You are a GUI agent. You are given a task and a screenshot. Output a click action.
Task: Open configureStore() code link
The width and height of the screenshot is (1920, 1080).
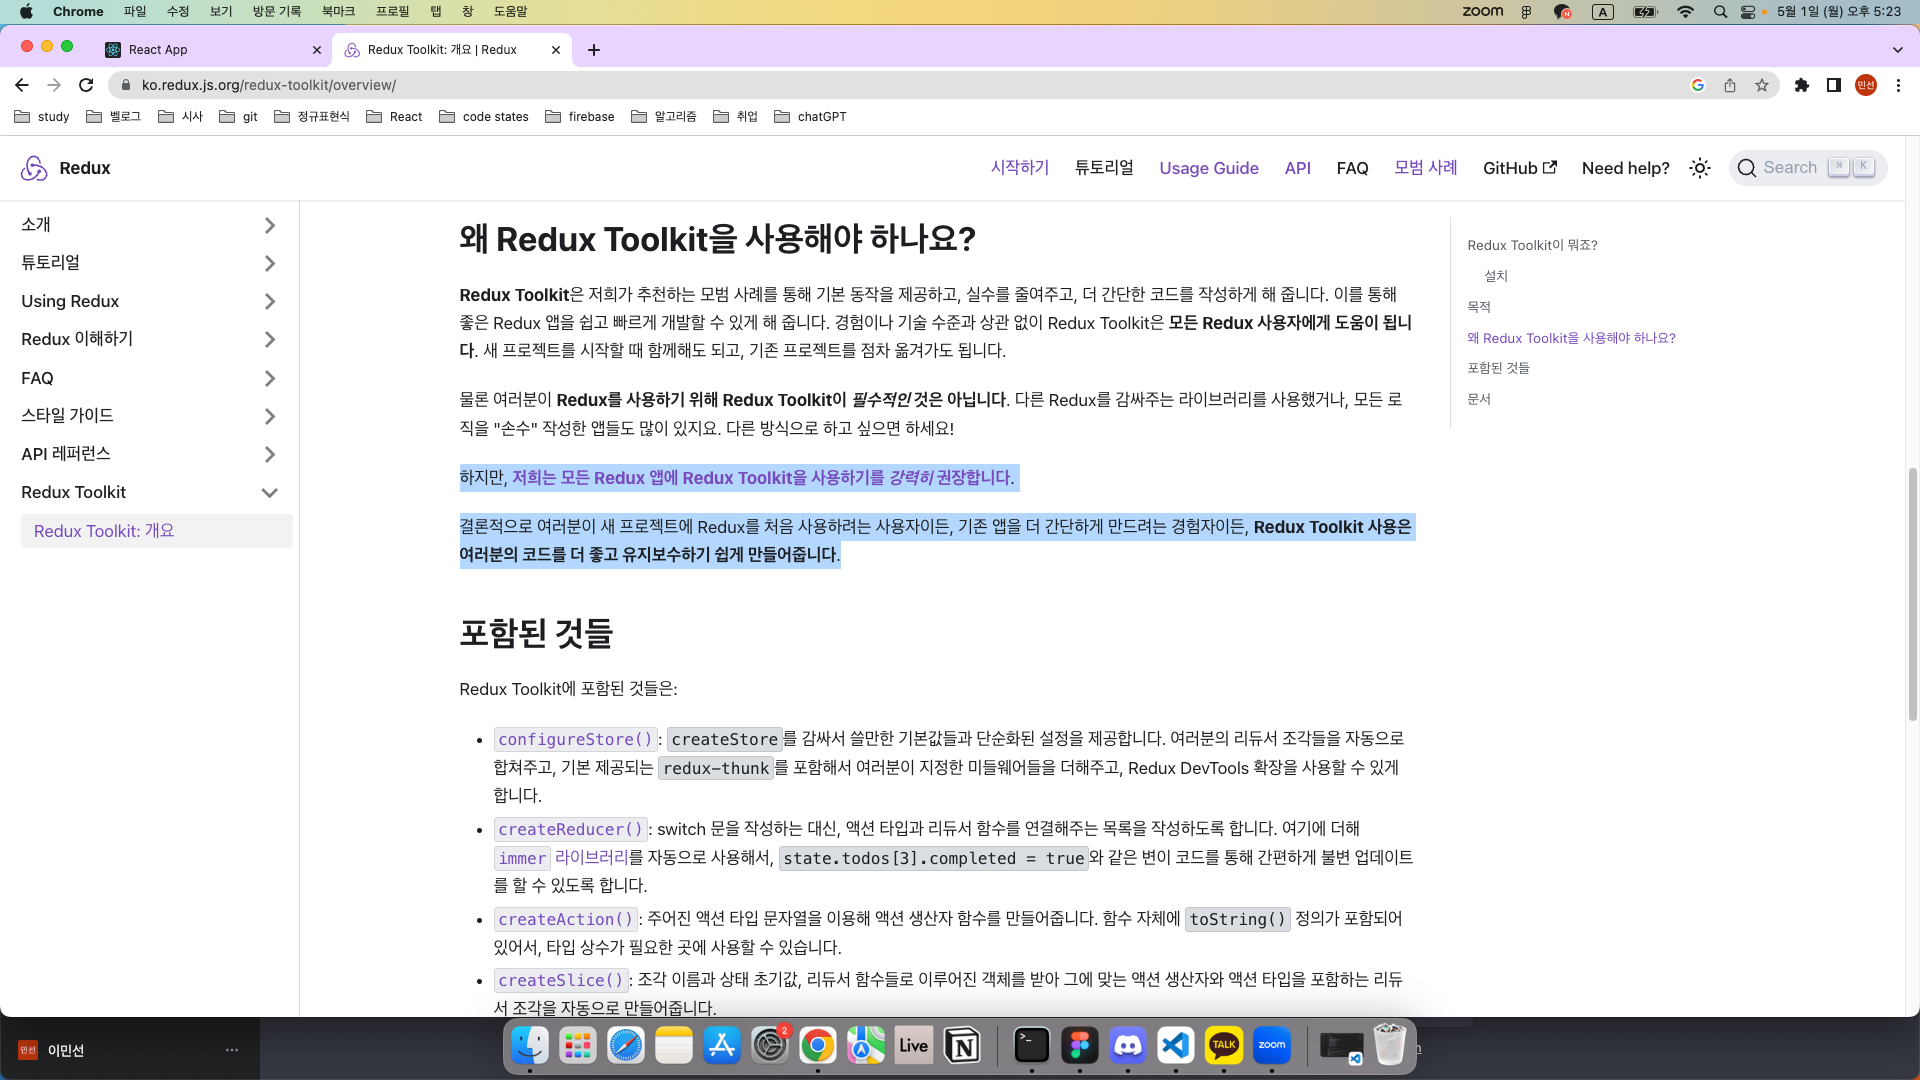tap(575, 739)
